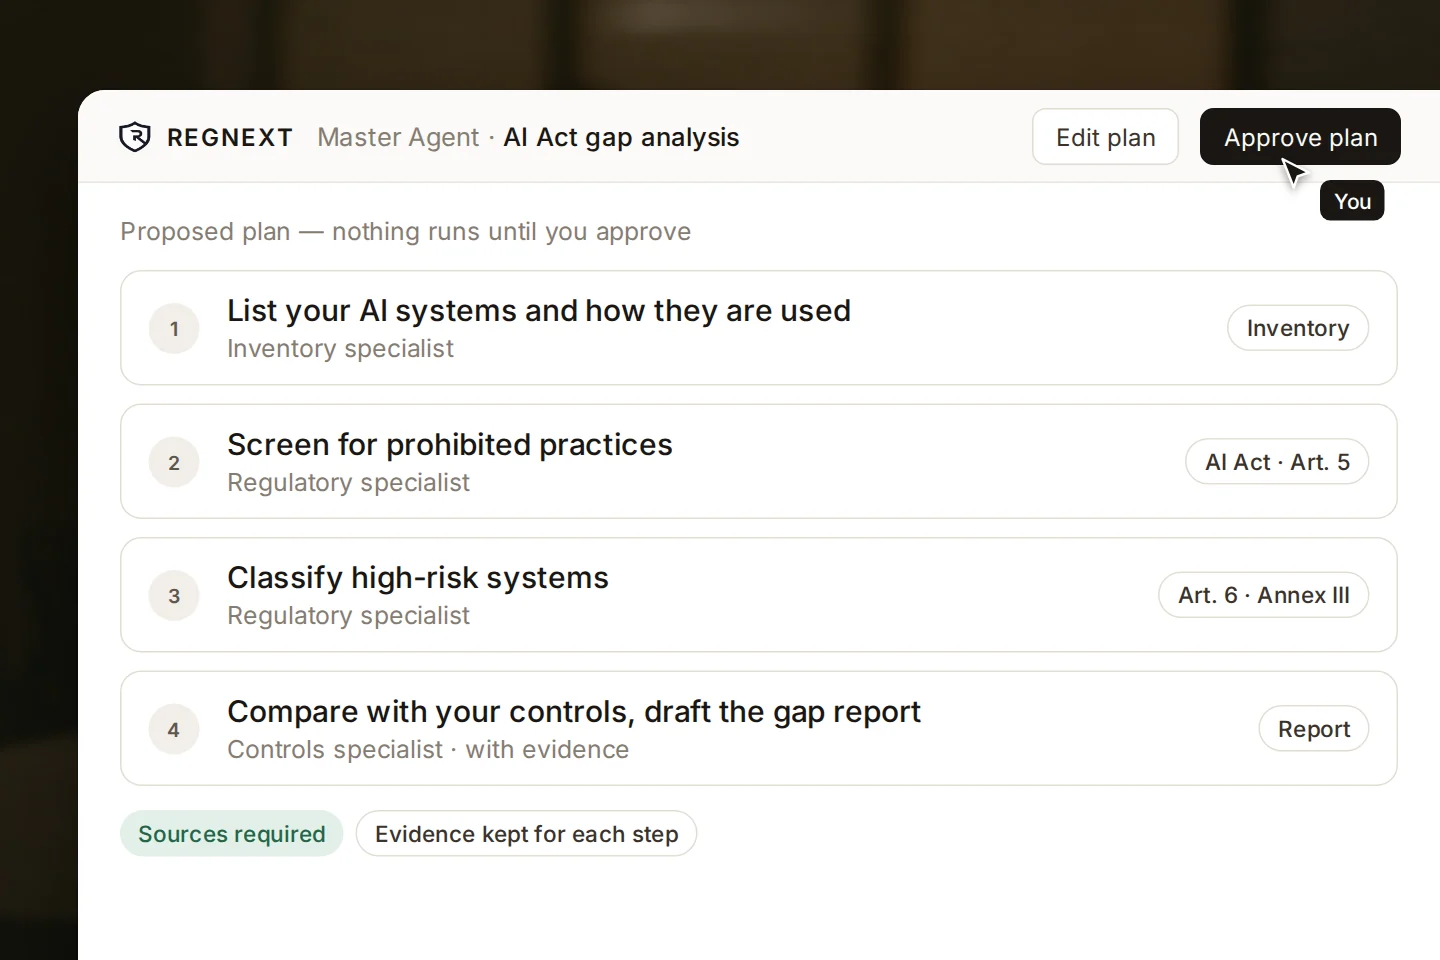Image resolution: width=1440 pixels, height=960 pixels.
Task: Open step List your AI systems
Action: (758, 328)
